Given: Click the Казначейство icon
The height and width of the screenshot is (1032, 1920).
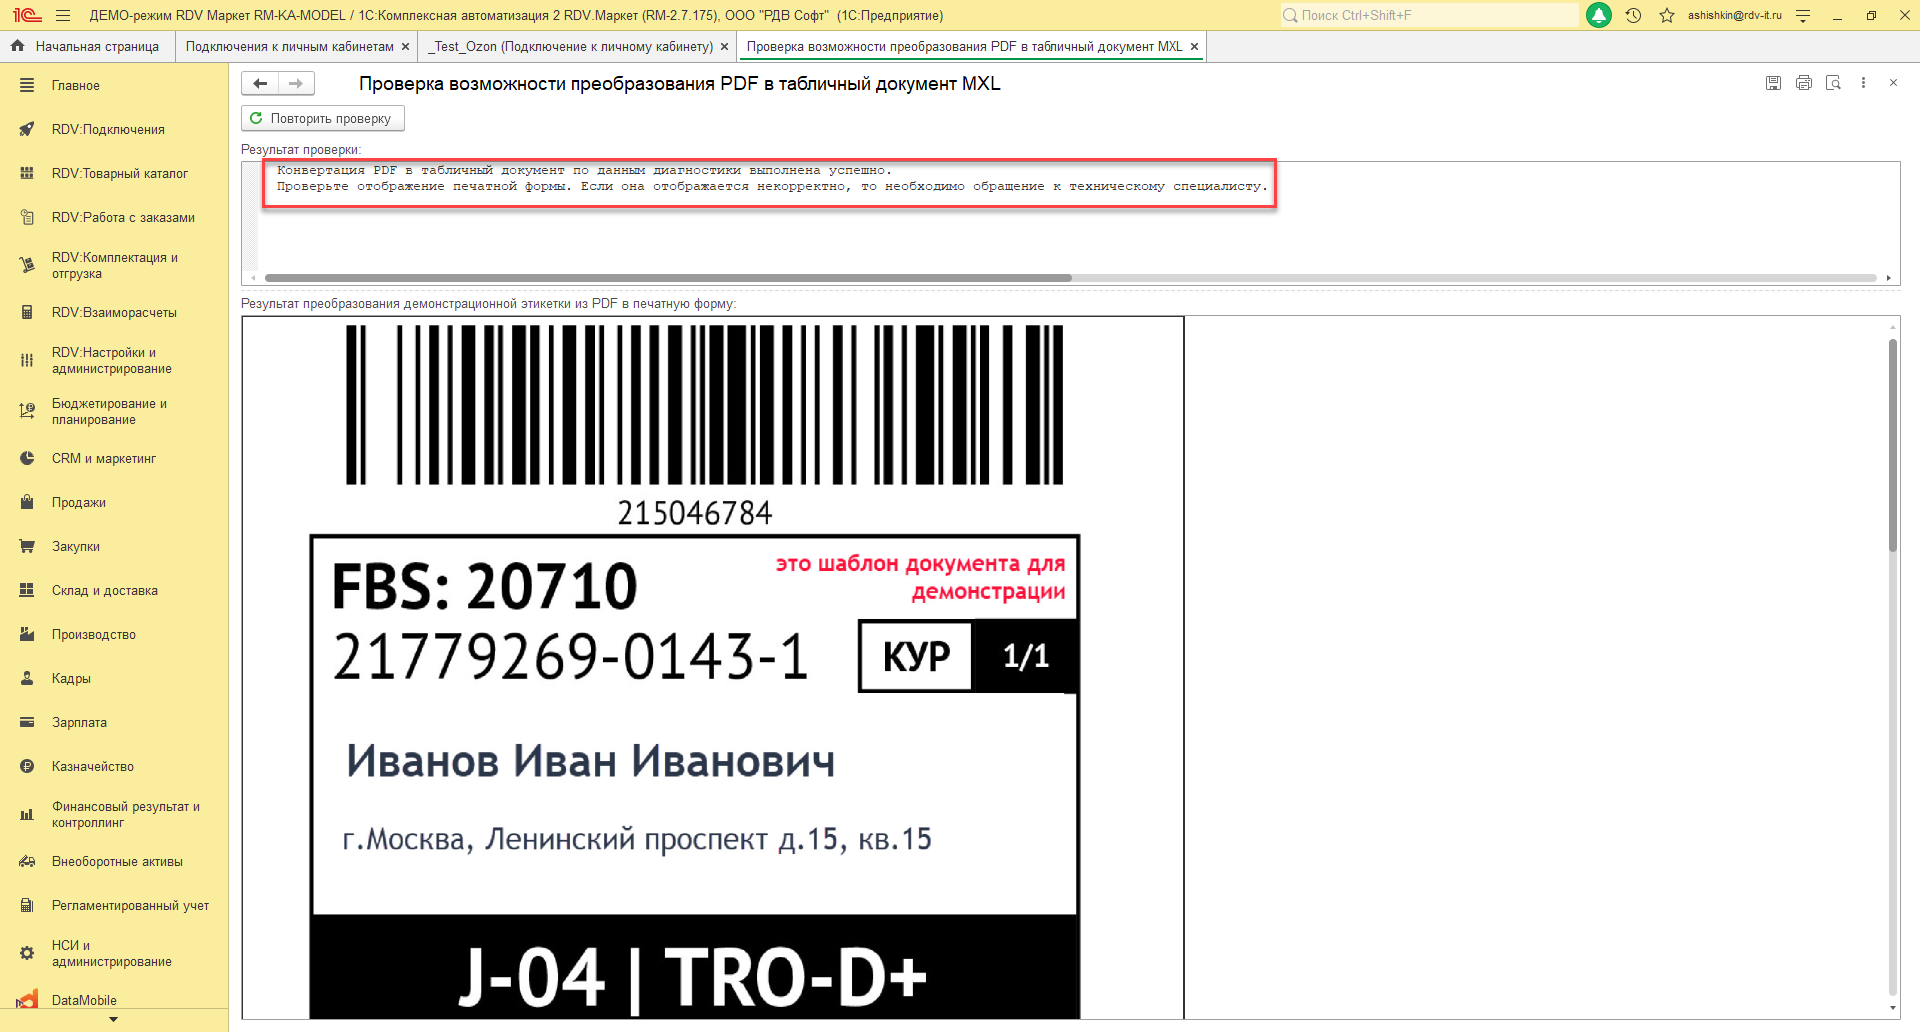Looking at the screenshot, I should pos(27,767).
